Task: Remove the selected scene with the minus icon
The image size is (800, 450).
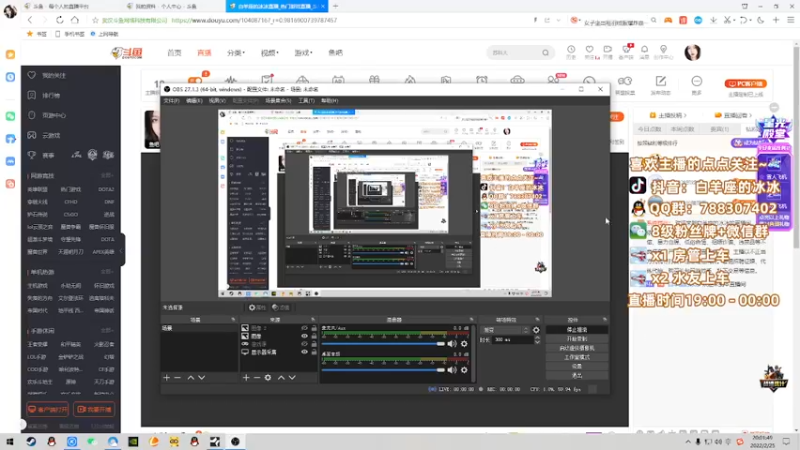Action: (x=178, y=378)
